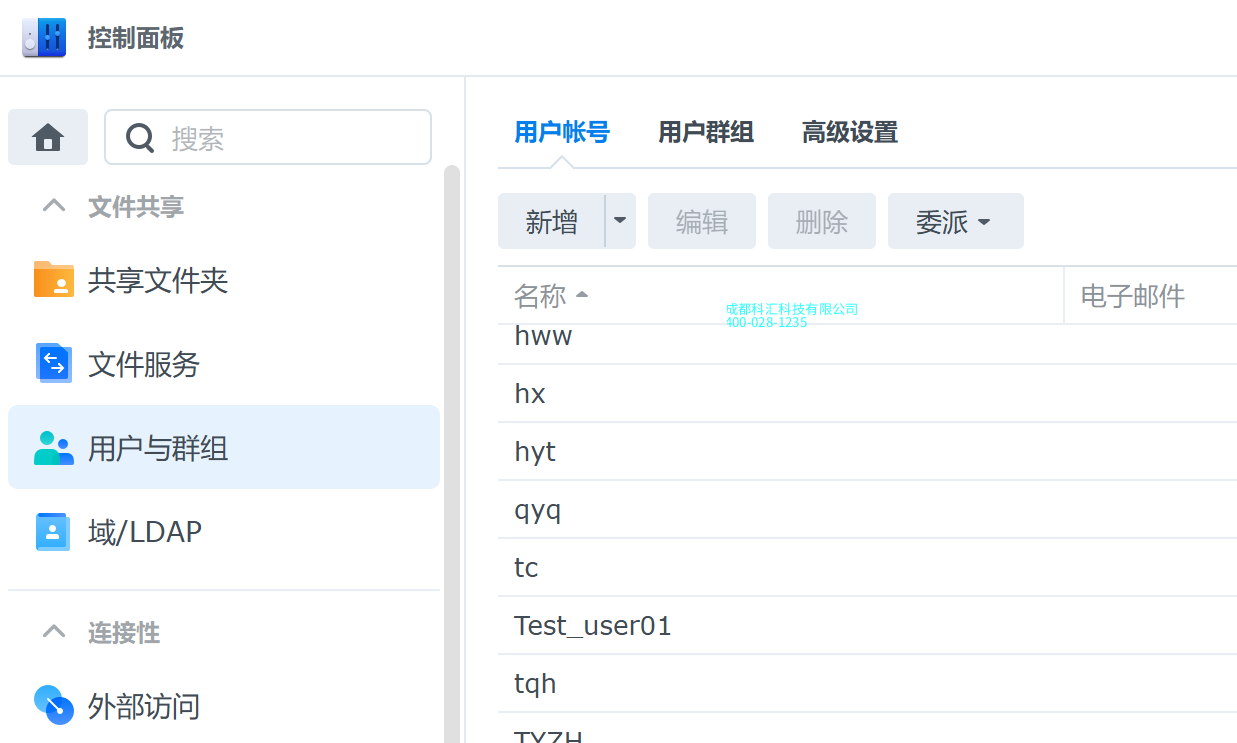Screen dimensions: 1237x743
Task: Switch to the 用户群组 tab
Action: tap(705, 132)
